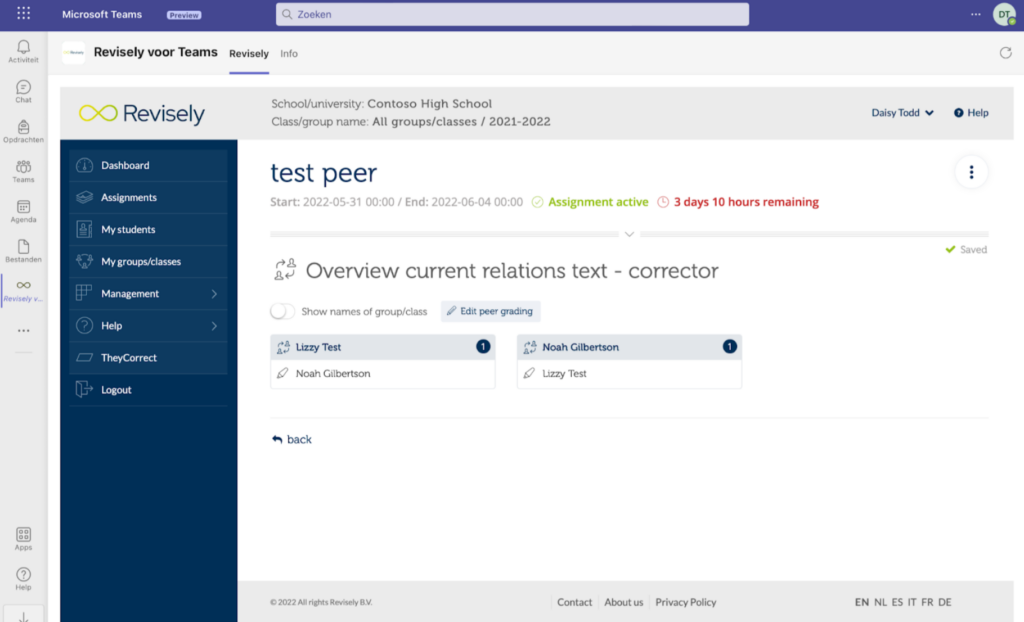Click the Zoeken search field

click(x=512, y=14)
